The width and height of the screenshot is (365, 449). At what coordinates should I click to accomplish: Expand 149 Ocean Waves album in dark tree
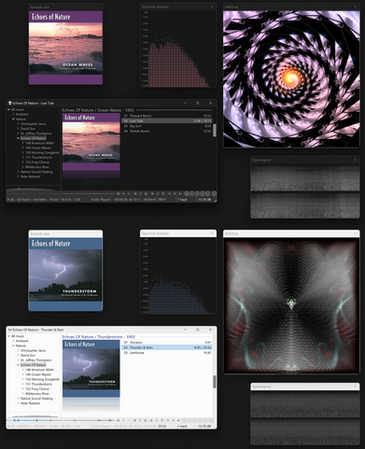click(x=23, y=148)
